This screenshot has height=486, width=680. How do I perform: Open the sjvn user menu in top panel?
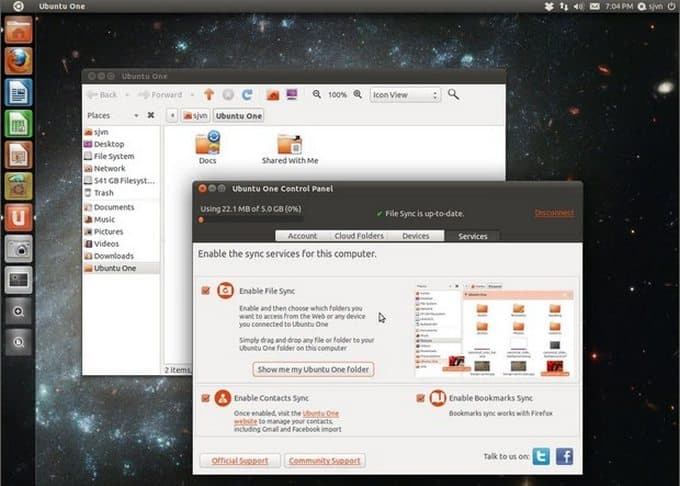(651, 6)
